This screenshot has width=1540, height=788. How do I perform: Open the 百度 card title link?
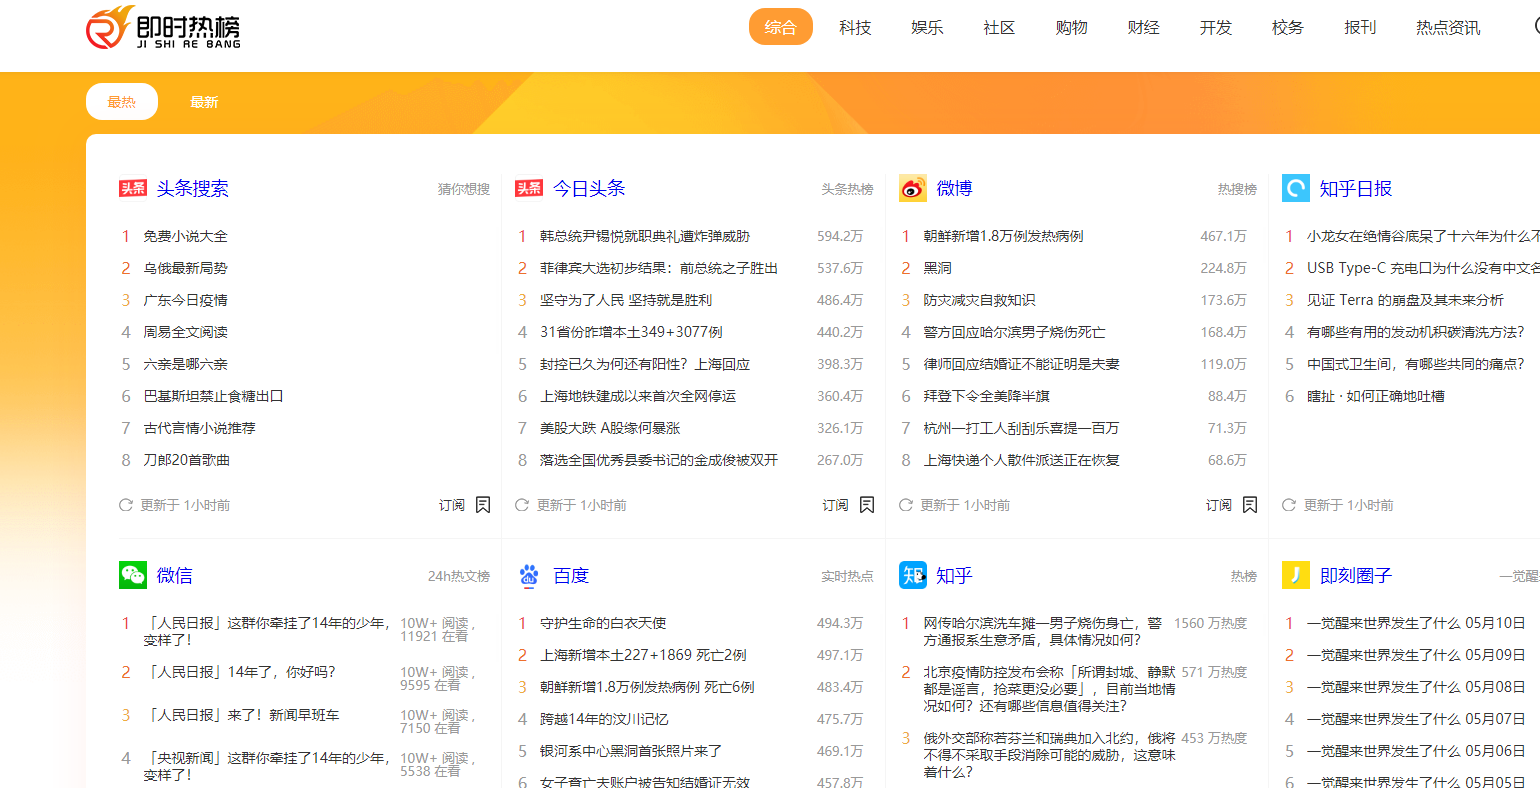tap(571, 575)
